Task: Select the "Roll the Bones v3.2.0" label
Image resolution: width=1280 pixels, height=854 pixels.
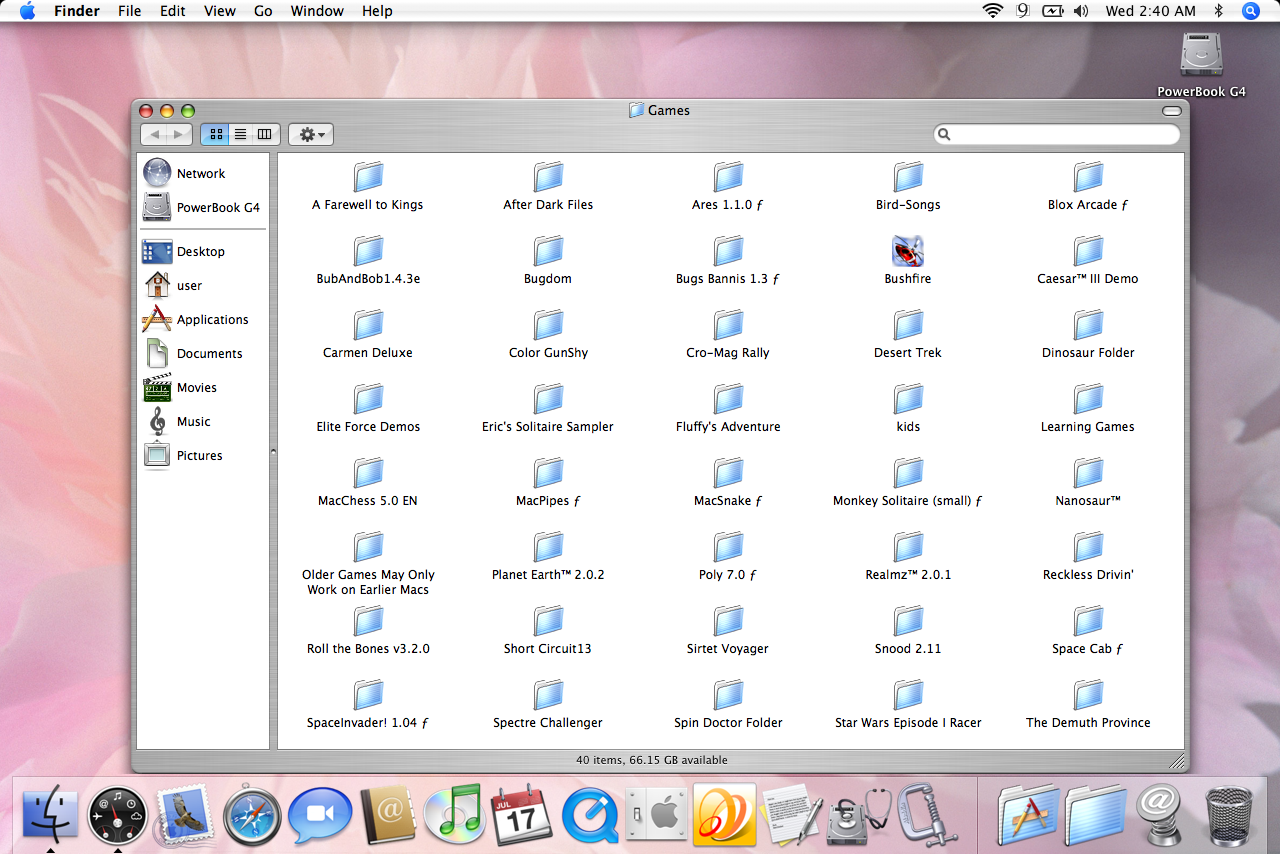Action: 368,648
